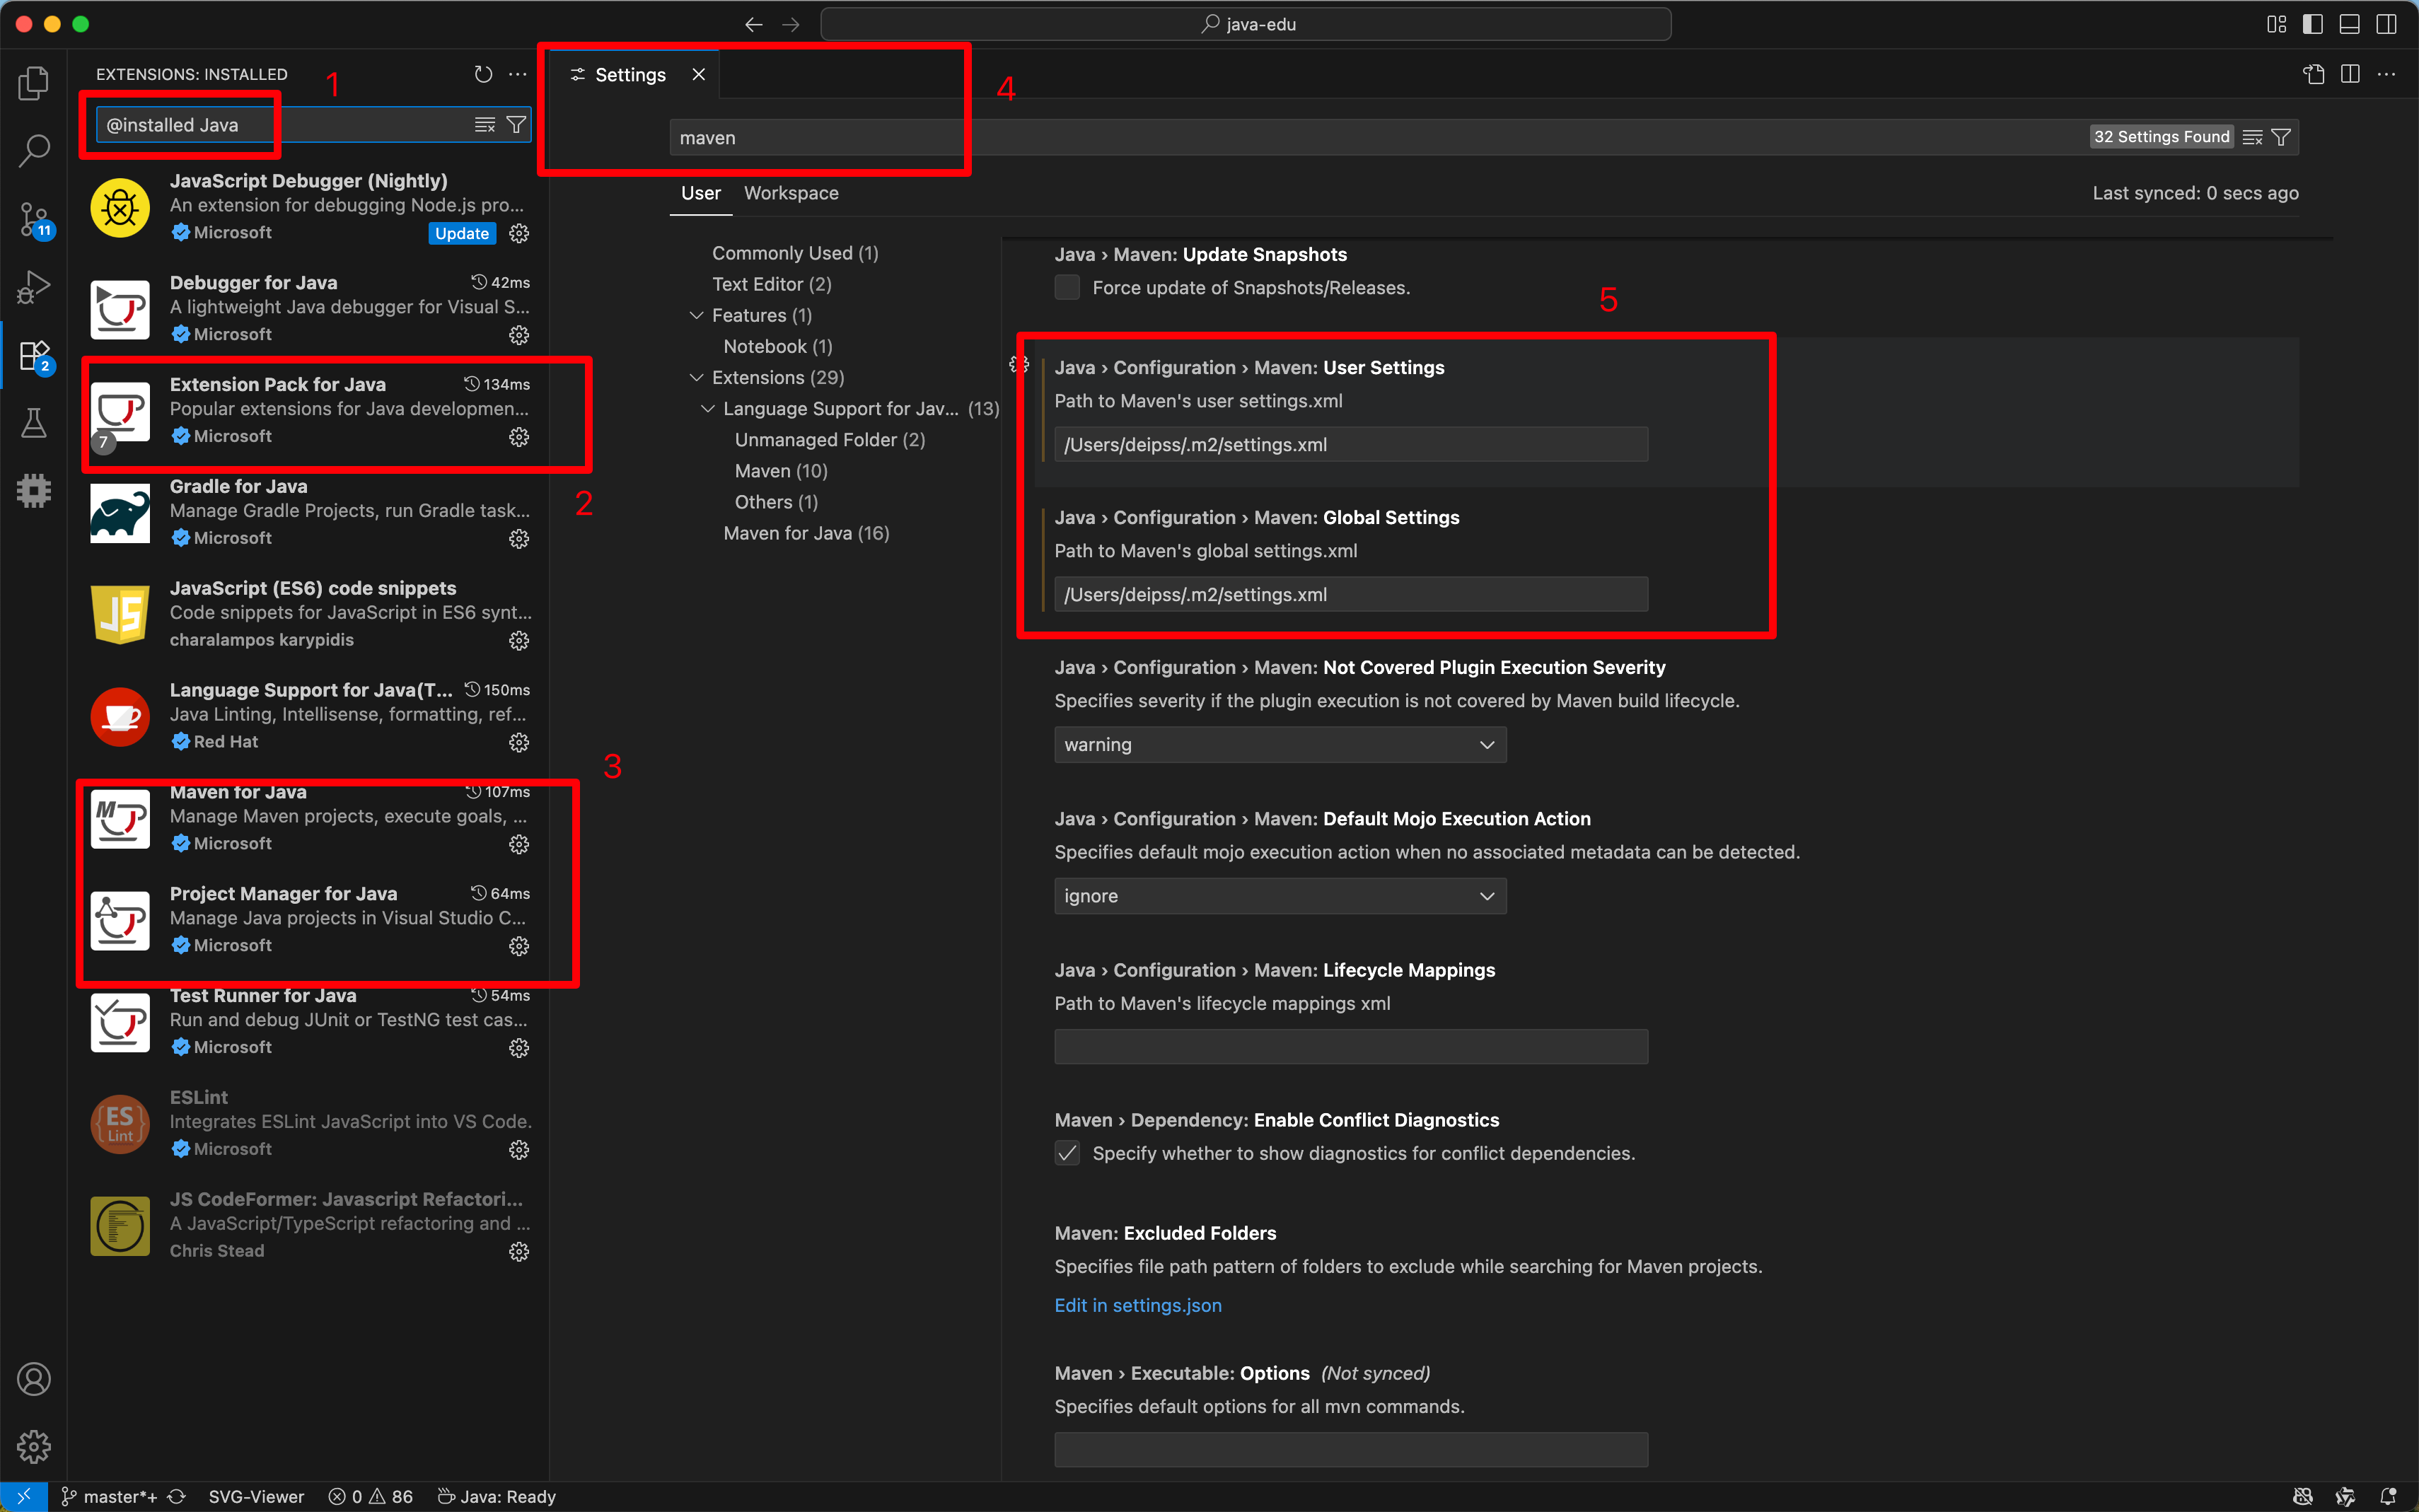Collapse Language Support for Java tree node
The width and height of the screenshot is (2419, 1512).
[x=708, y=408]
